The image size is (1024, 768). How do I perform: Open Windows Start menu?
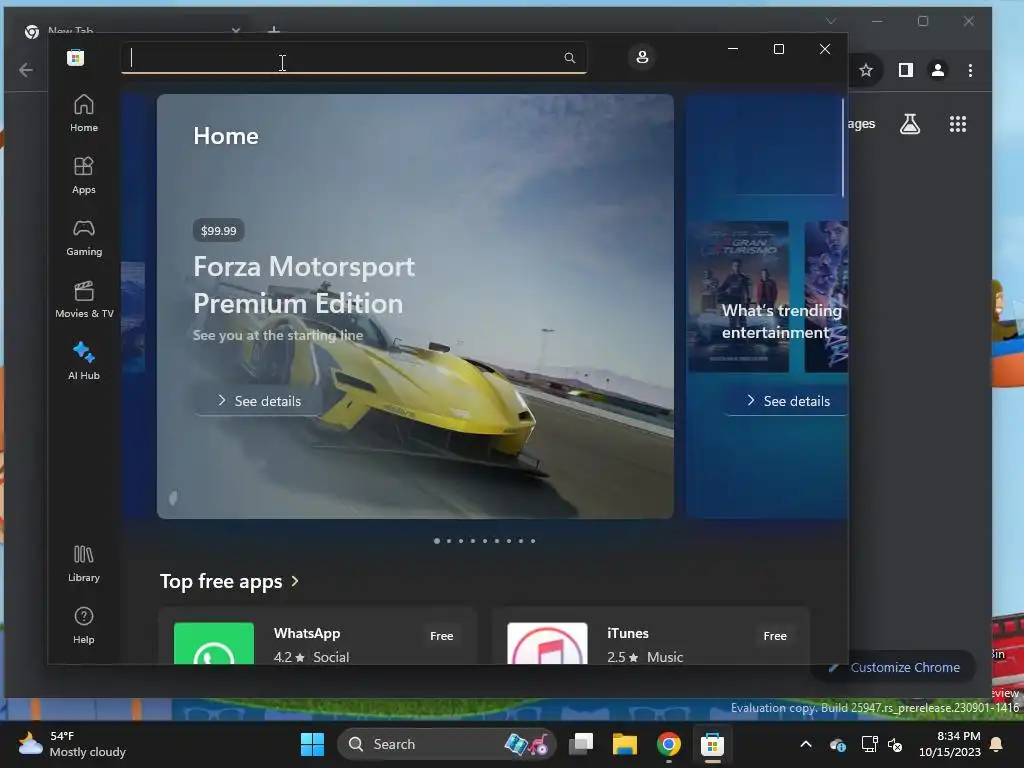tap(312, 744)
